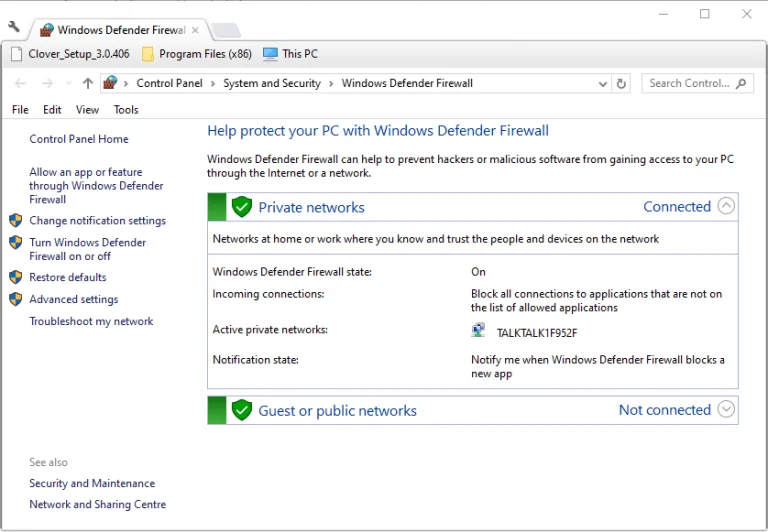Click the search magnifier icon

coord(742,84)
